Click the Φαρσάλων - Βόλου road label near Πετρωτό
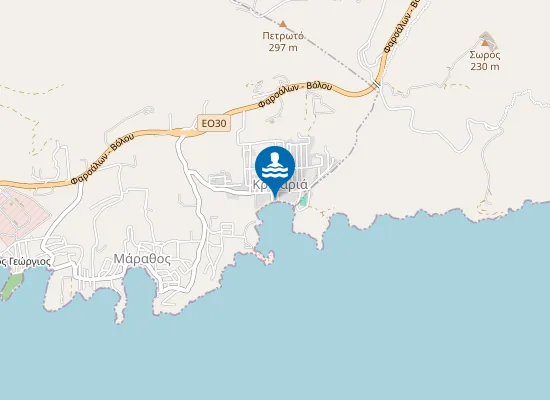Screen dimensions: 550x400 pyautogui.click(x=295, y=95)
